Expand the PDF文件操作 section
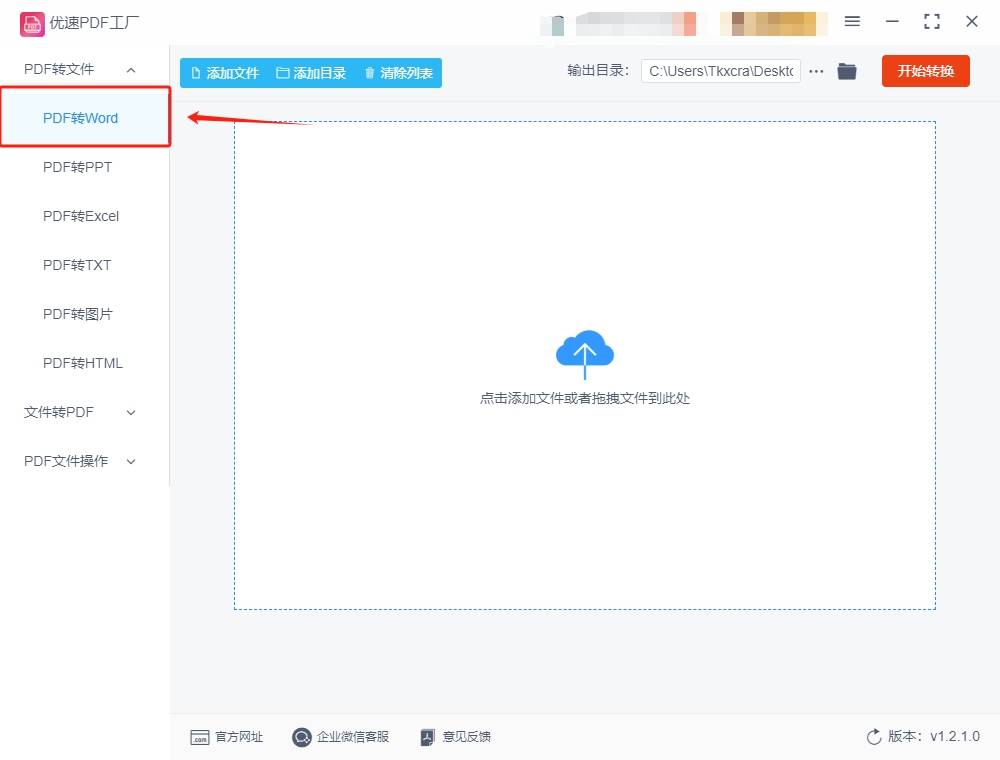The image size is (1000, 760). pos(130,461)
